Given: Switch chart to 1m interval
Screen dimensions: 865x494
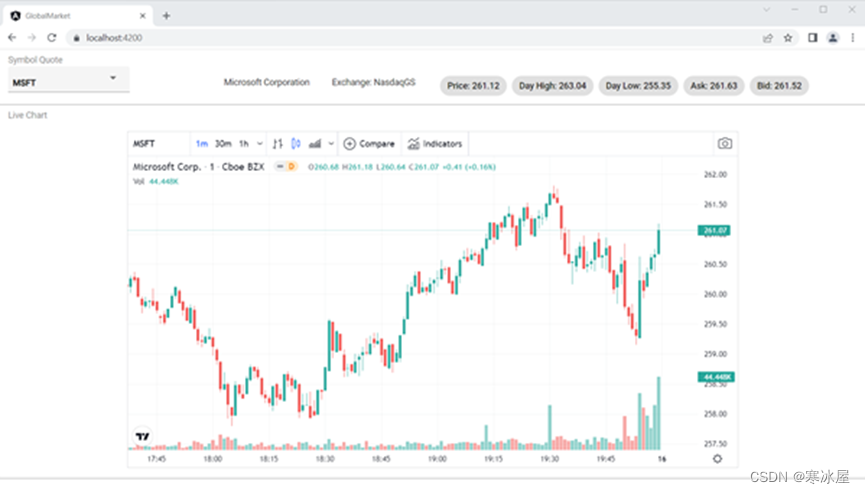Looking at the screenshot, I should click(202, 144).
